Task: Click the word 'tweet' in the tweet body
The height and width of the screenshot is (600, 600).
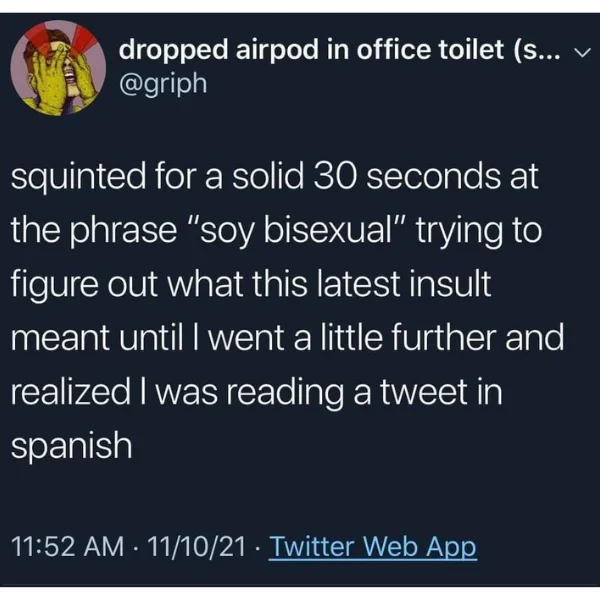Action: (x=423, y=392)
